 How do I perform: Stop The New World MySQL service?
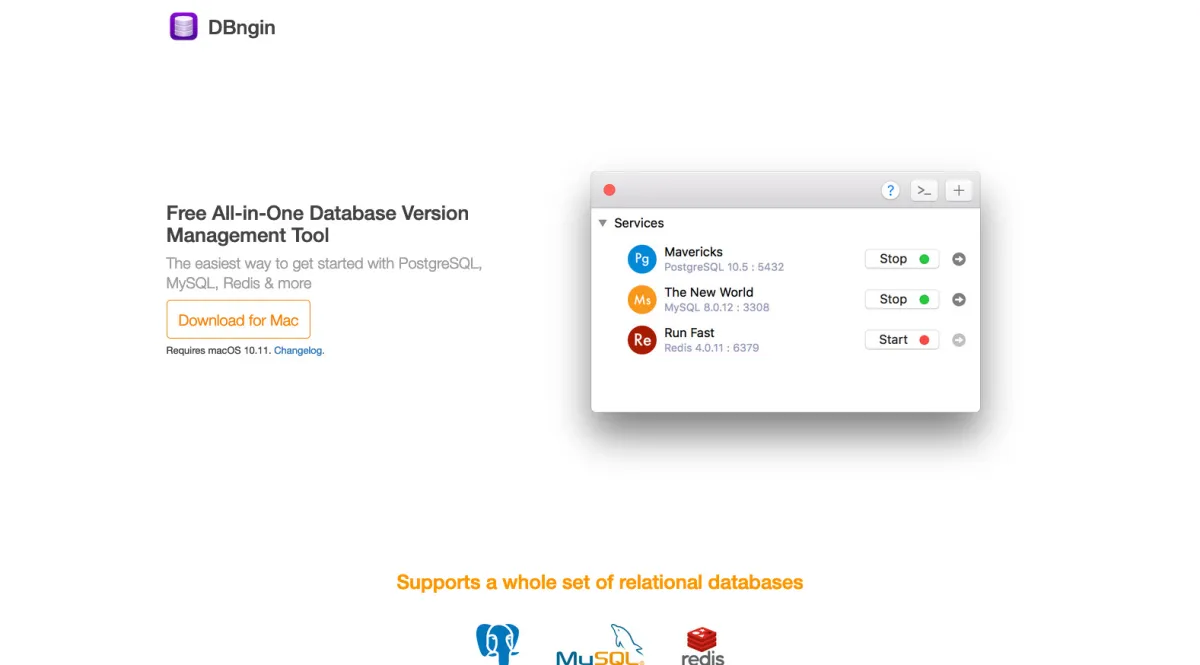[902, 299]
